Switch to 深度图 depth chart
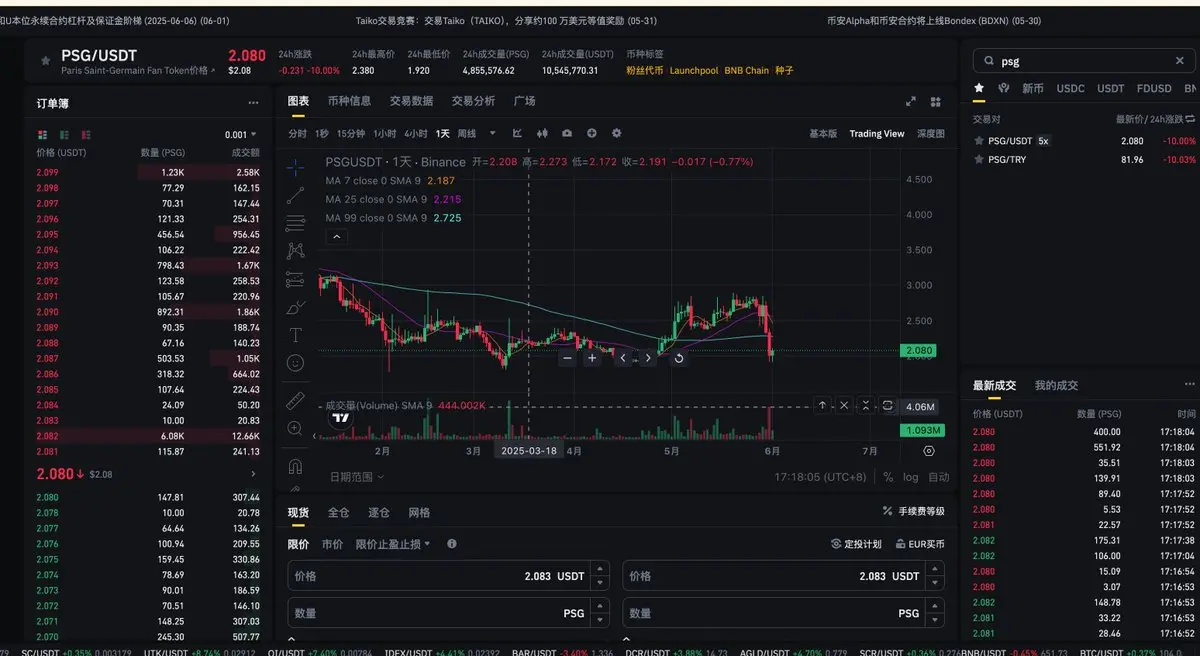 coord(930,134)
